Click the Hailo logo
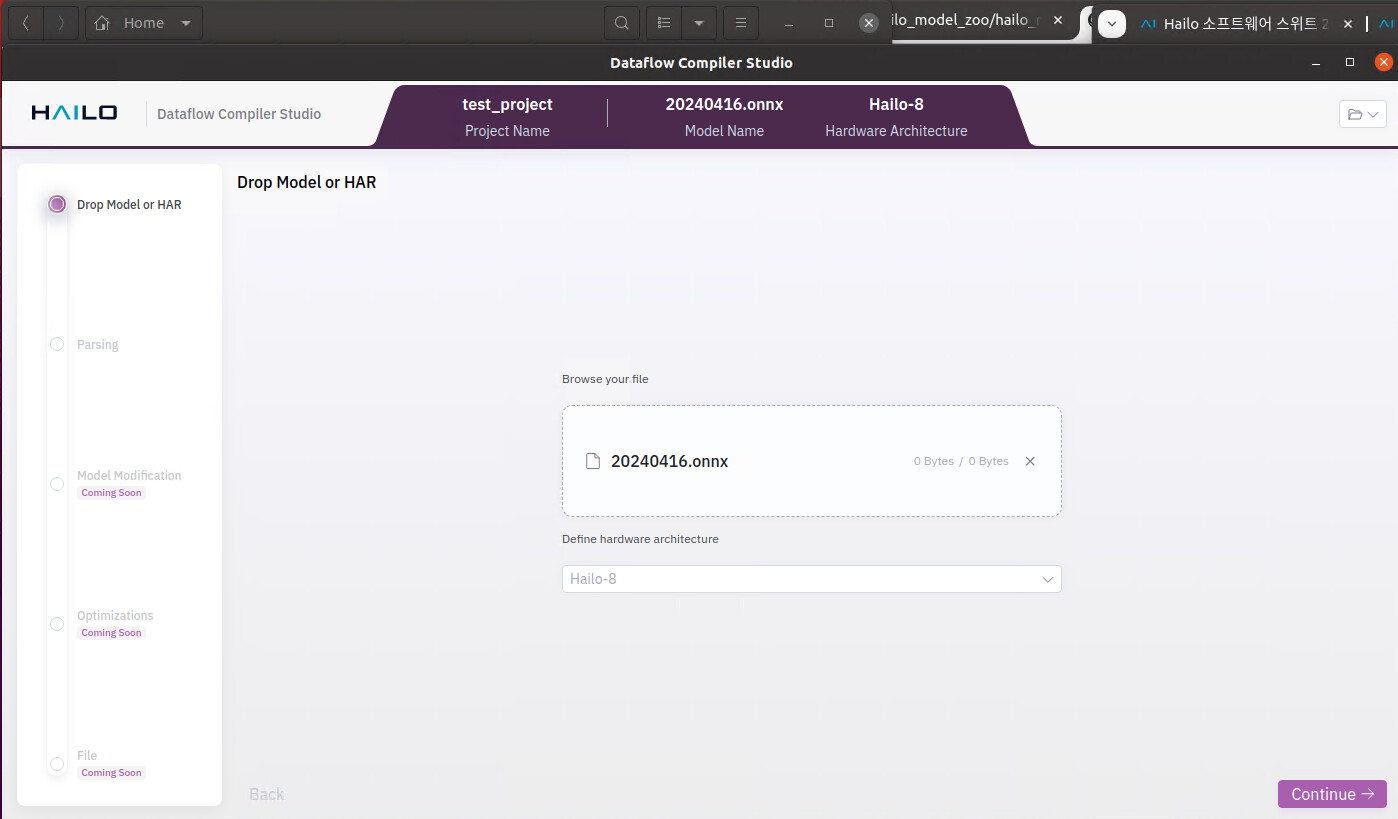 pyautogui.click(x=74, y=113)
